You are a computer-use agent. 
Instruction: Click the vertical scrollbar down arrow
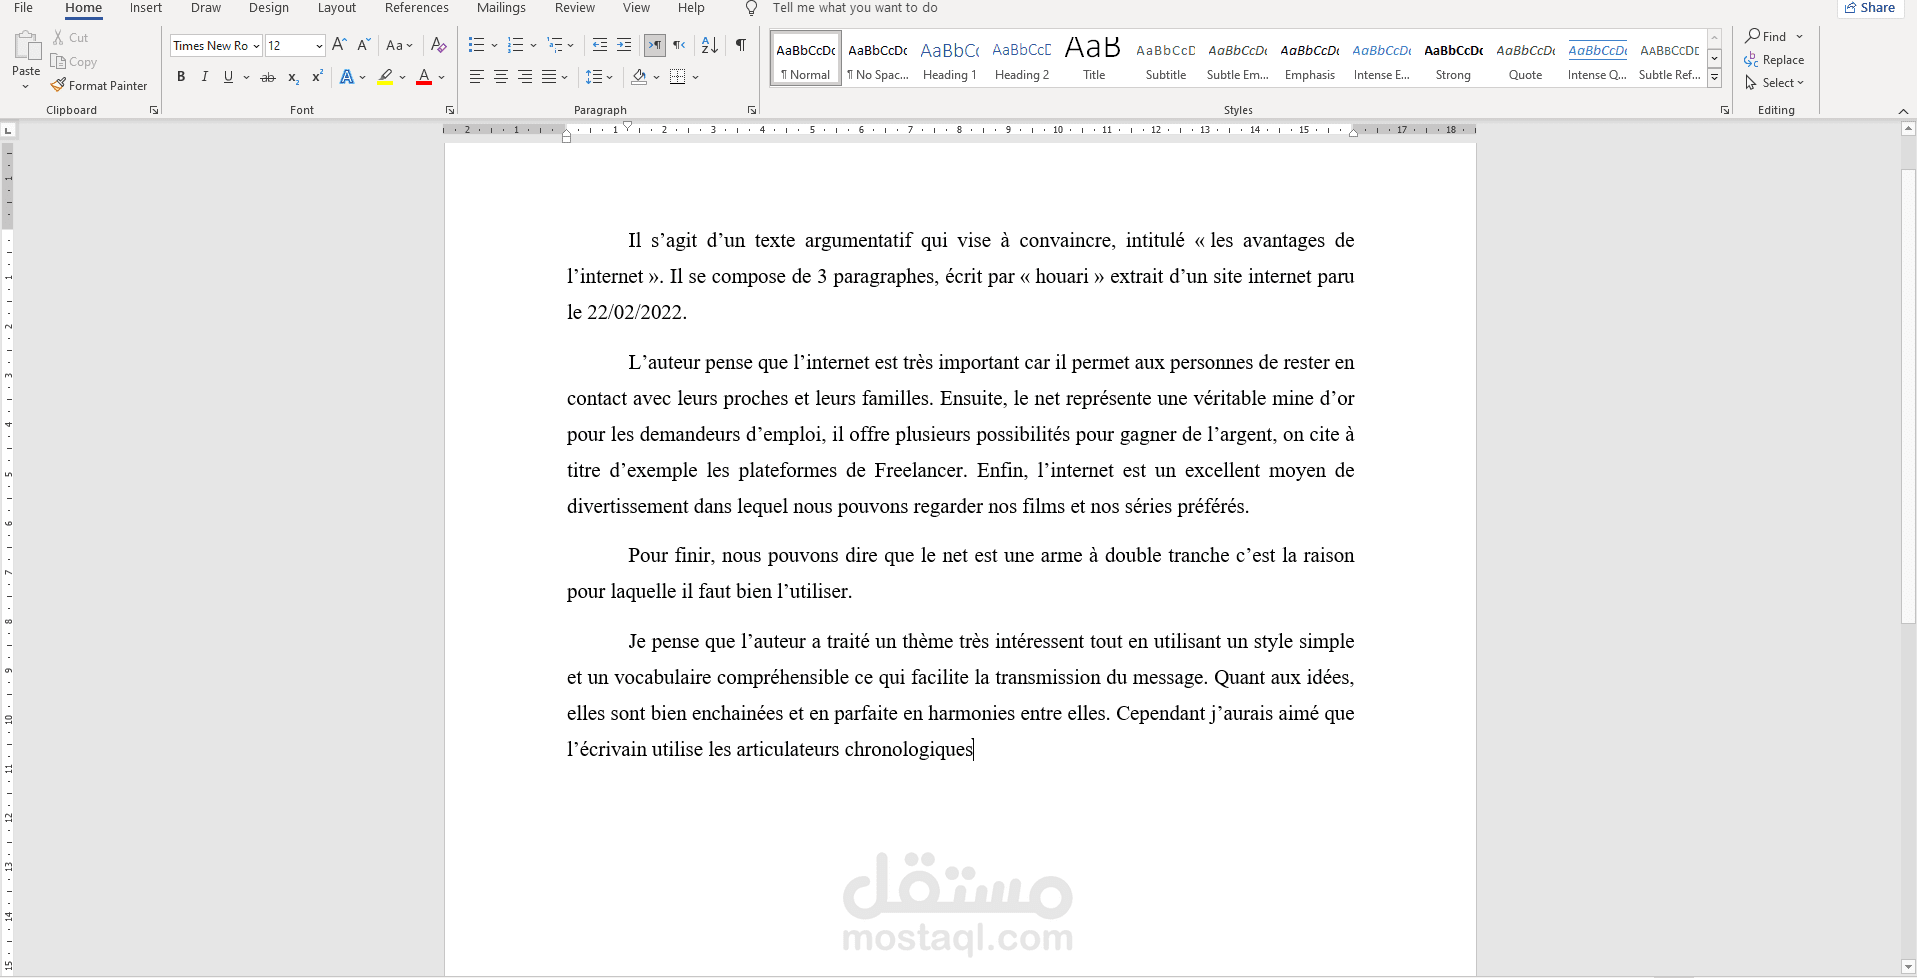1908,967
